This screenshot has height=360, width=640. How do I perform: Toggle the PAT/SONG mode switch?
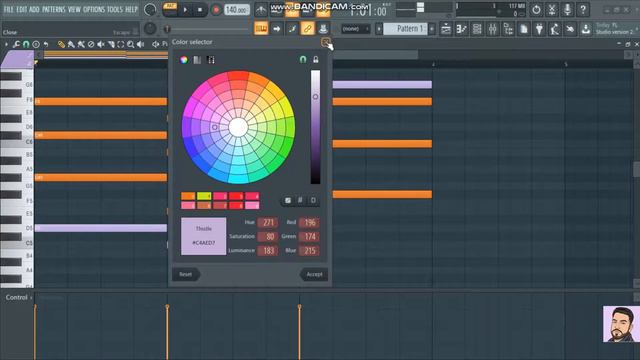[170, 9]
